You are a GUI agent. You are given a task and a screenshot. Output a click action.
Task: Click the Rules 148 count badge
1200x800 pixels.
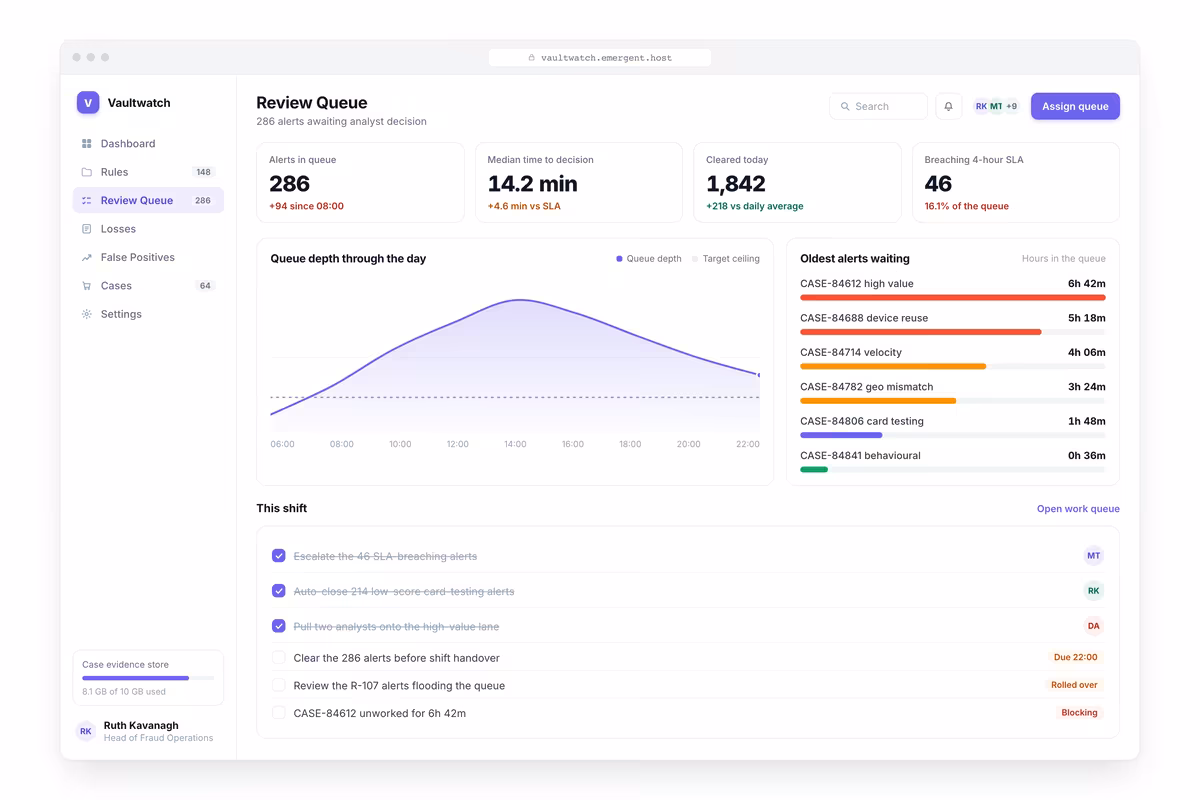[204, 172]
